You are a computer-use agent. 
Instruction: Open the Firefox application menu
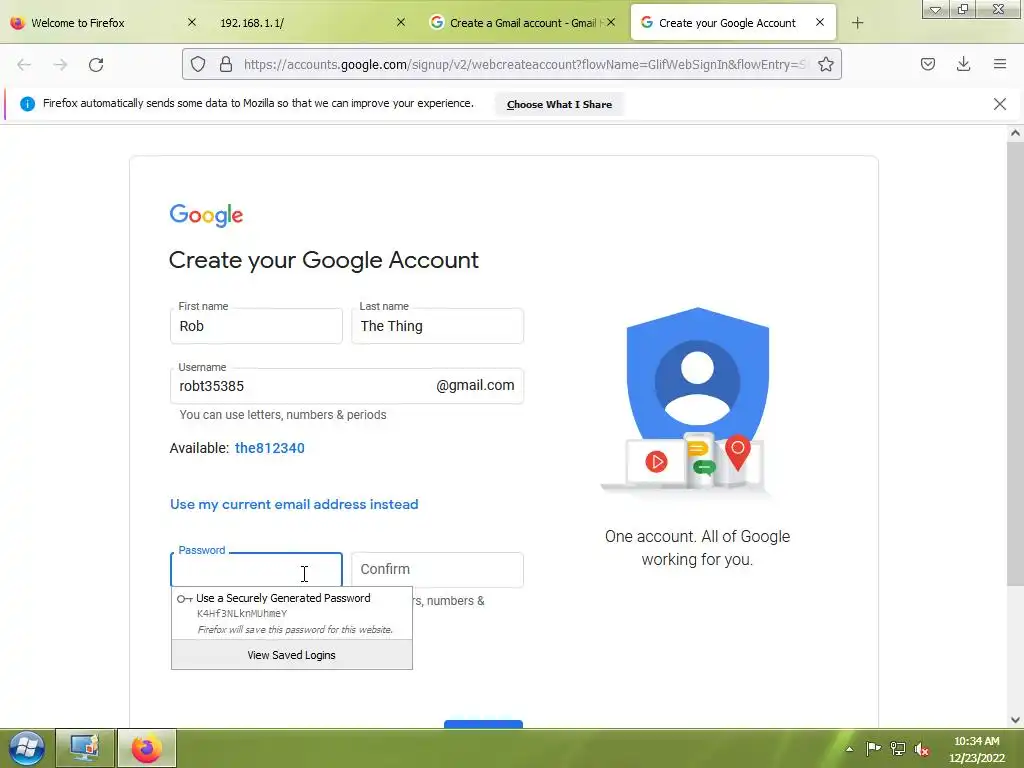[999, 64]
